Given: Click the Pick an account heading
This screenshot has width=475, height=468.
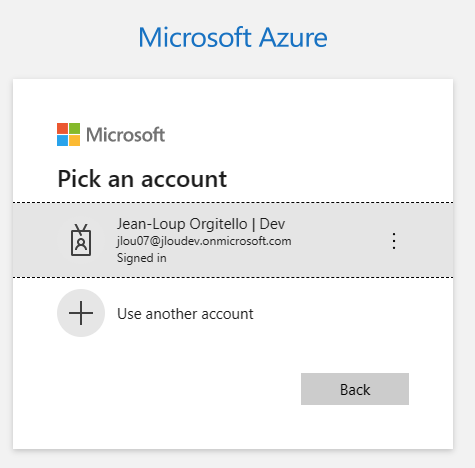Looking at the screenshot, I should pos(142,179).
